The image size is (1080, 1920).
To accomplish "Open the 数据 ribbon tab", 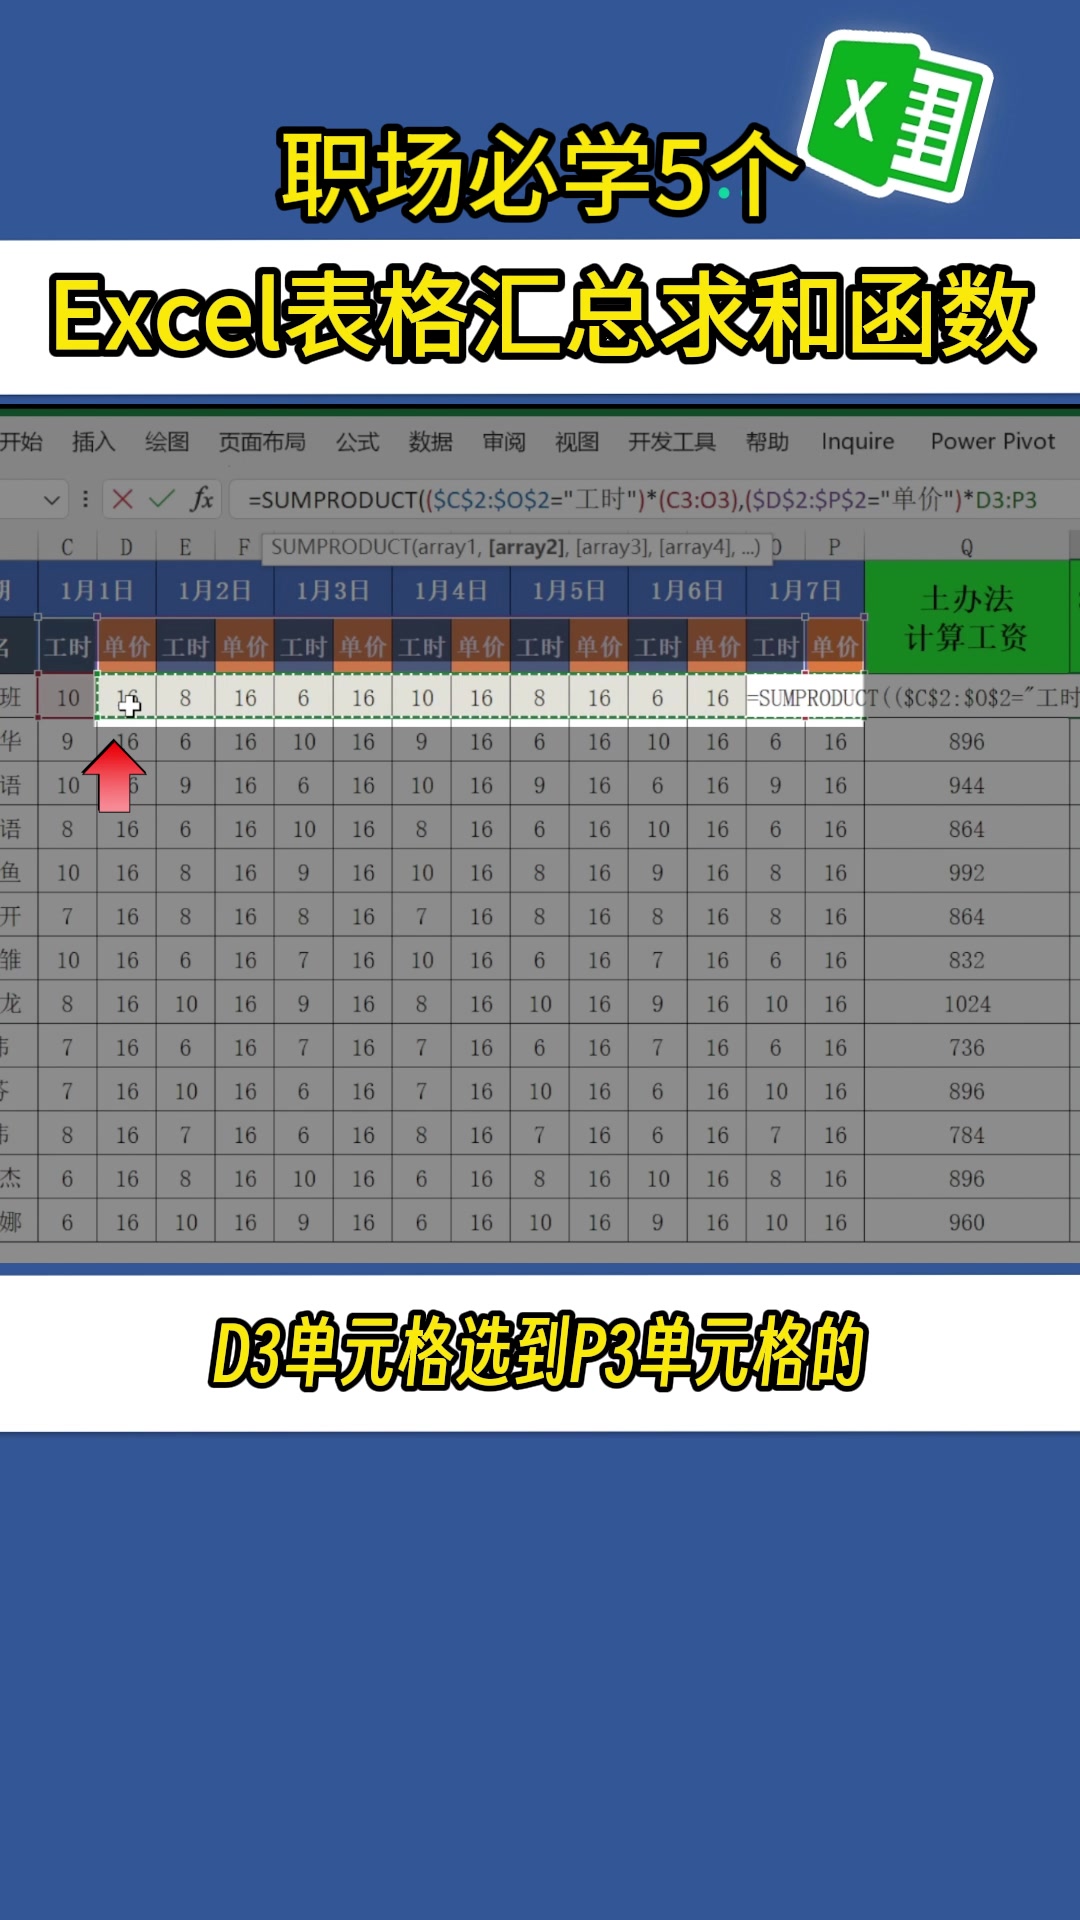I will point(430,441).
